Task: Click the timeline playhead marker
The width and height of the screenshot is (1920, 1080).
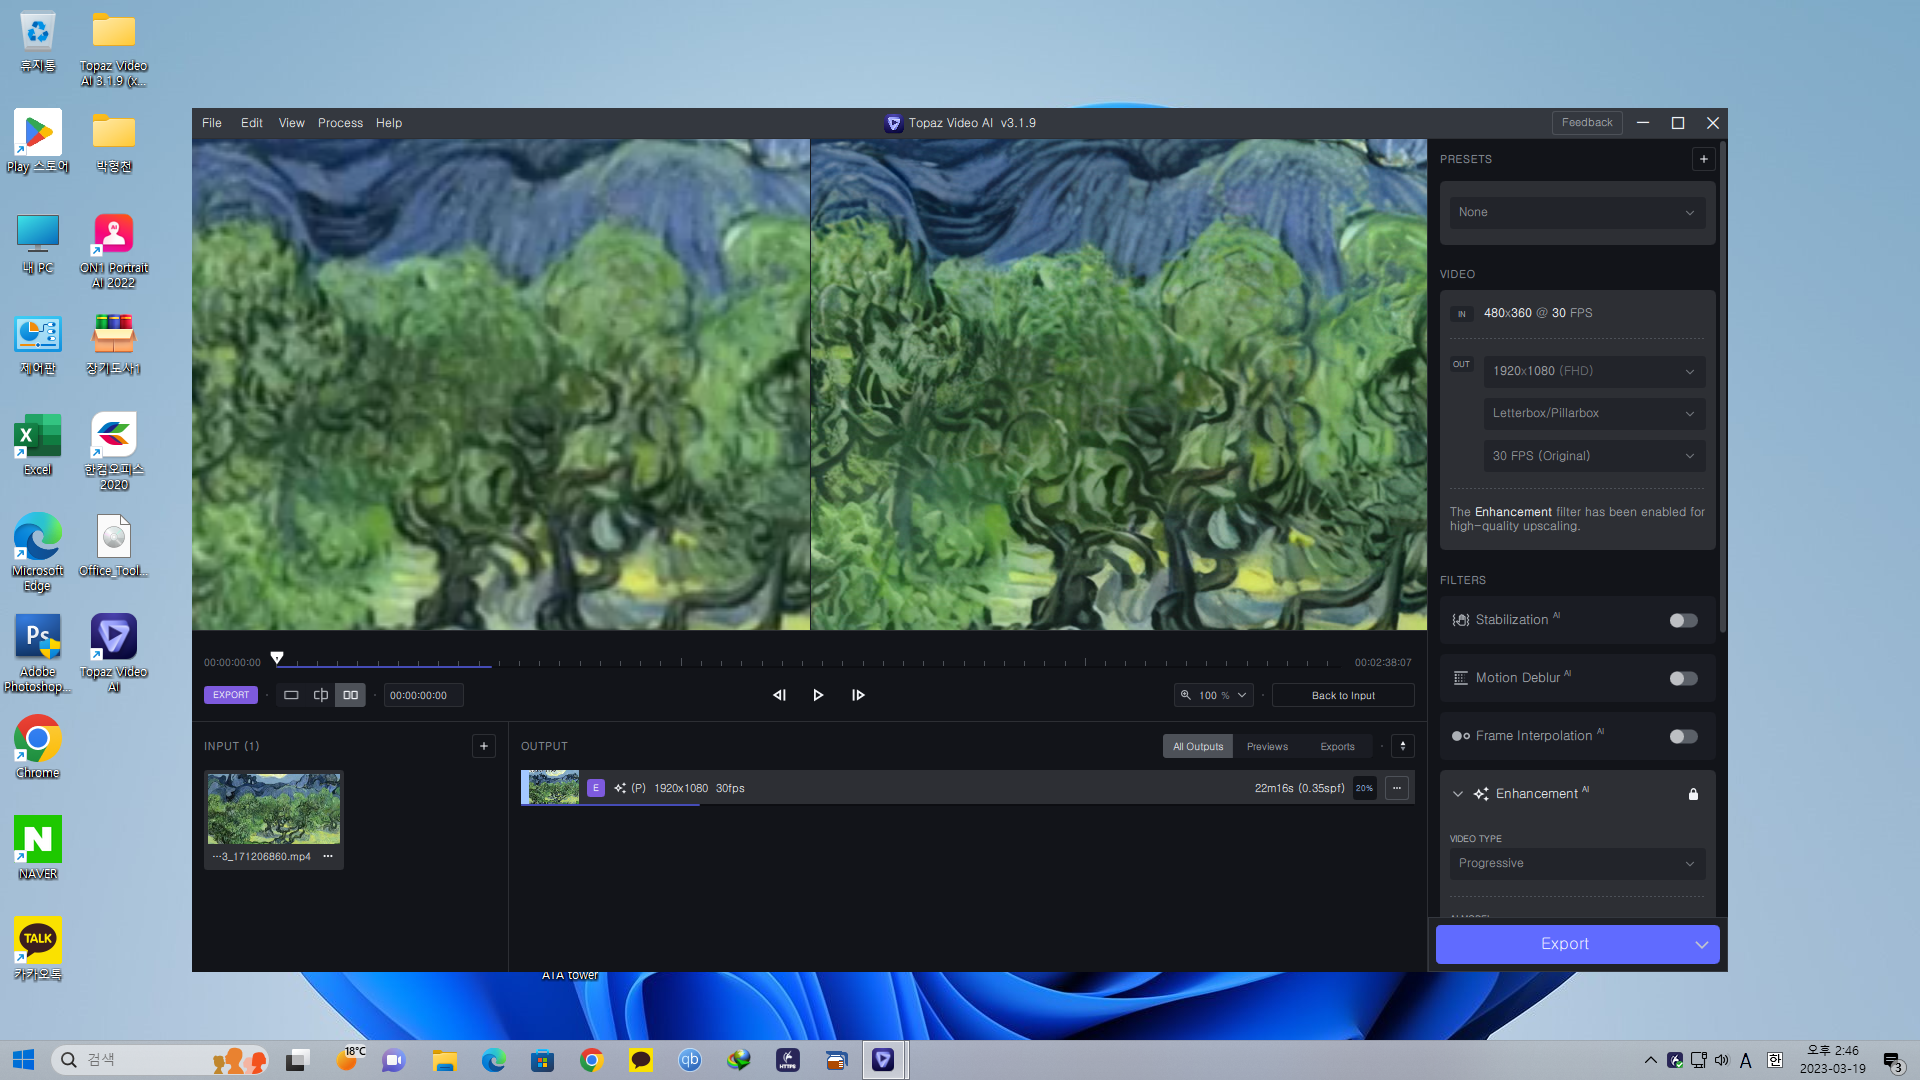Action: pos(277,657)
